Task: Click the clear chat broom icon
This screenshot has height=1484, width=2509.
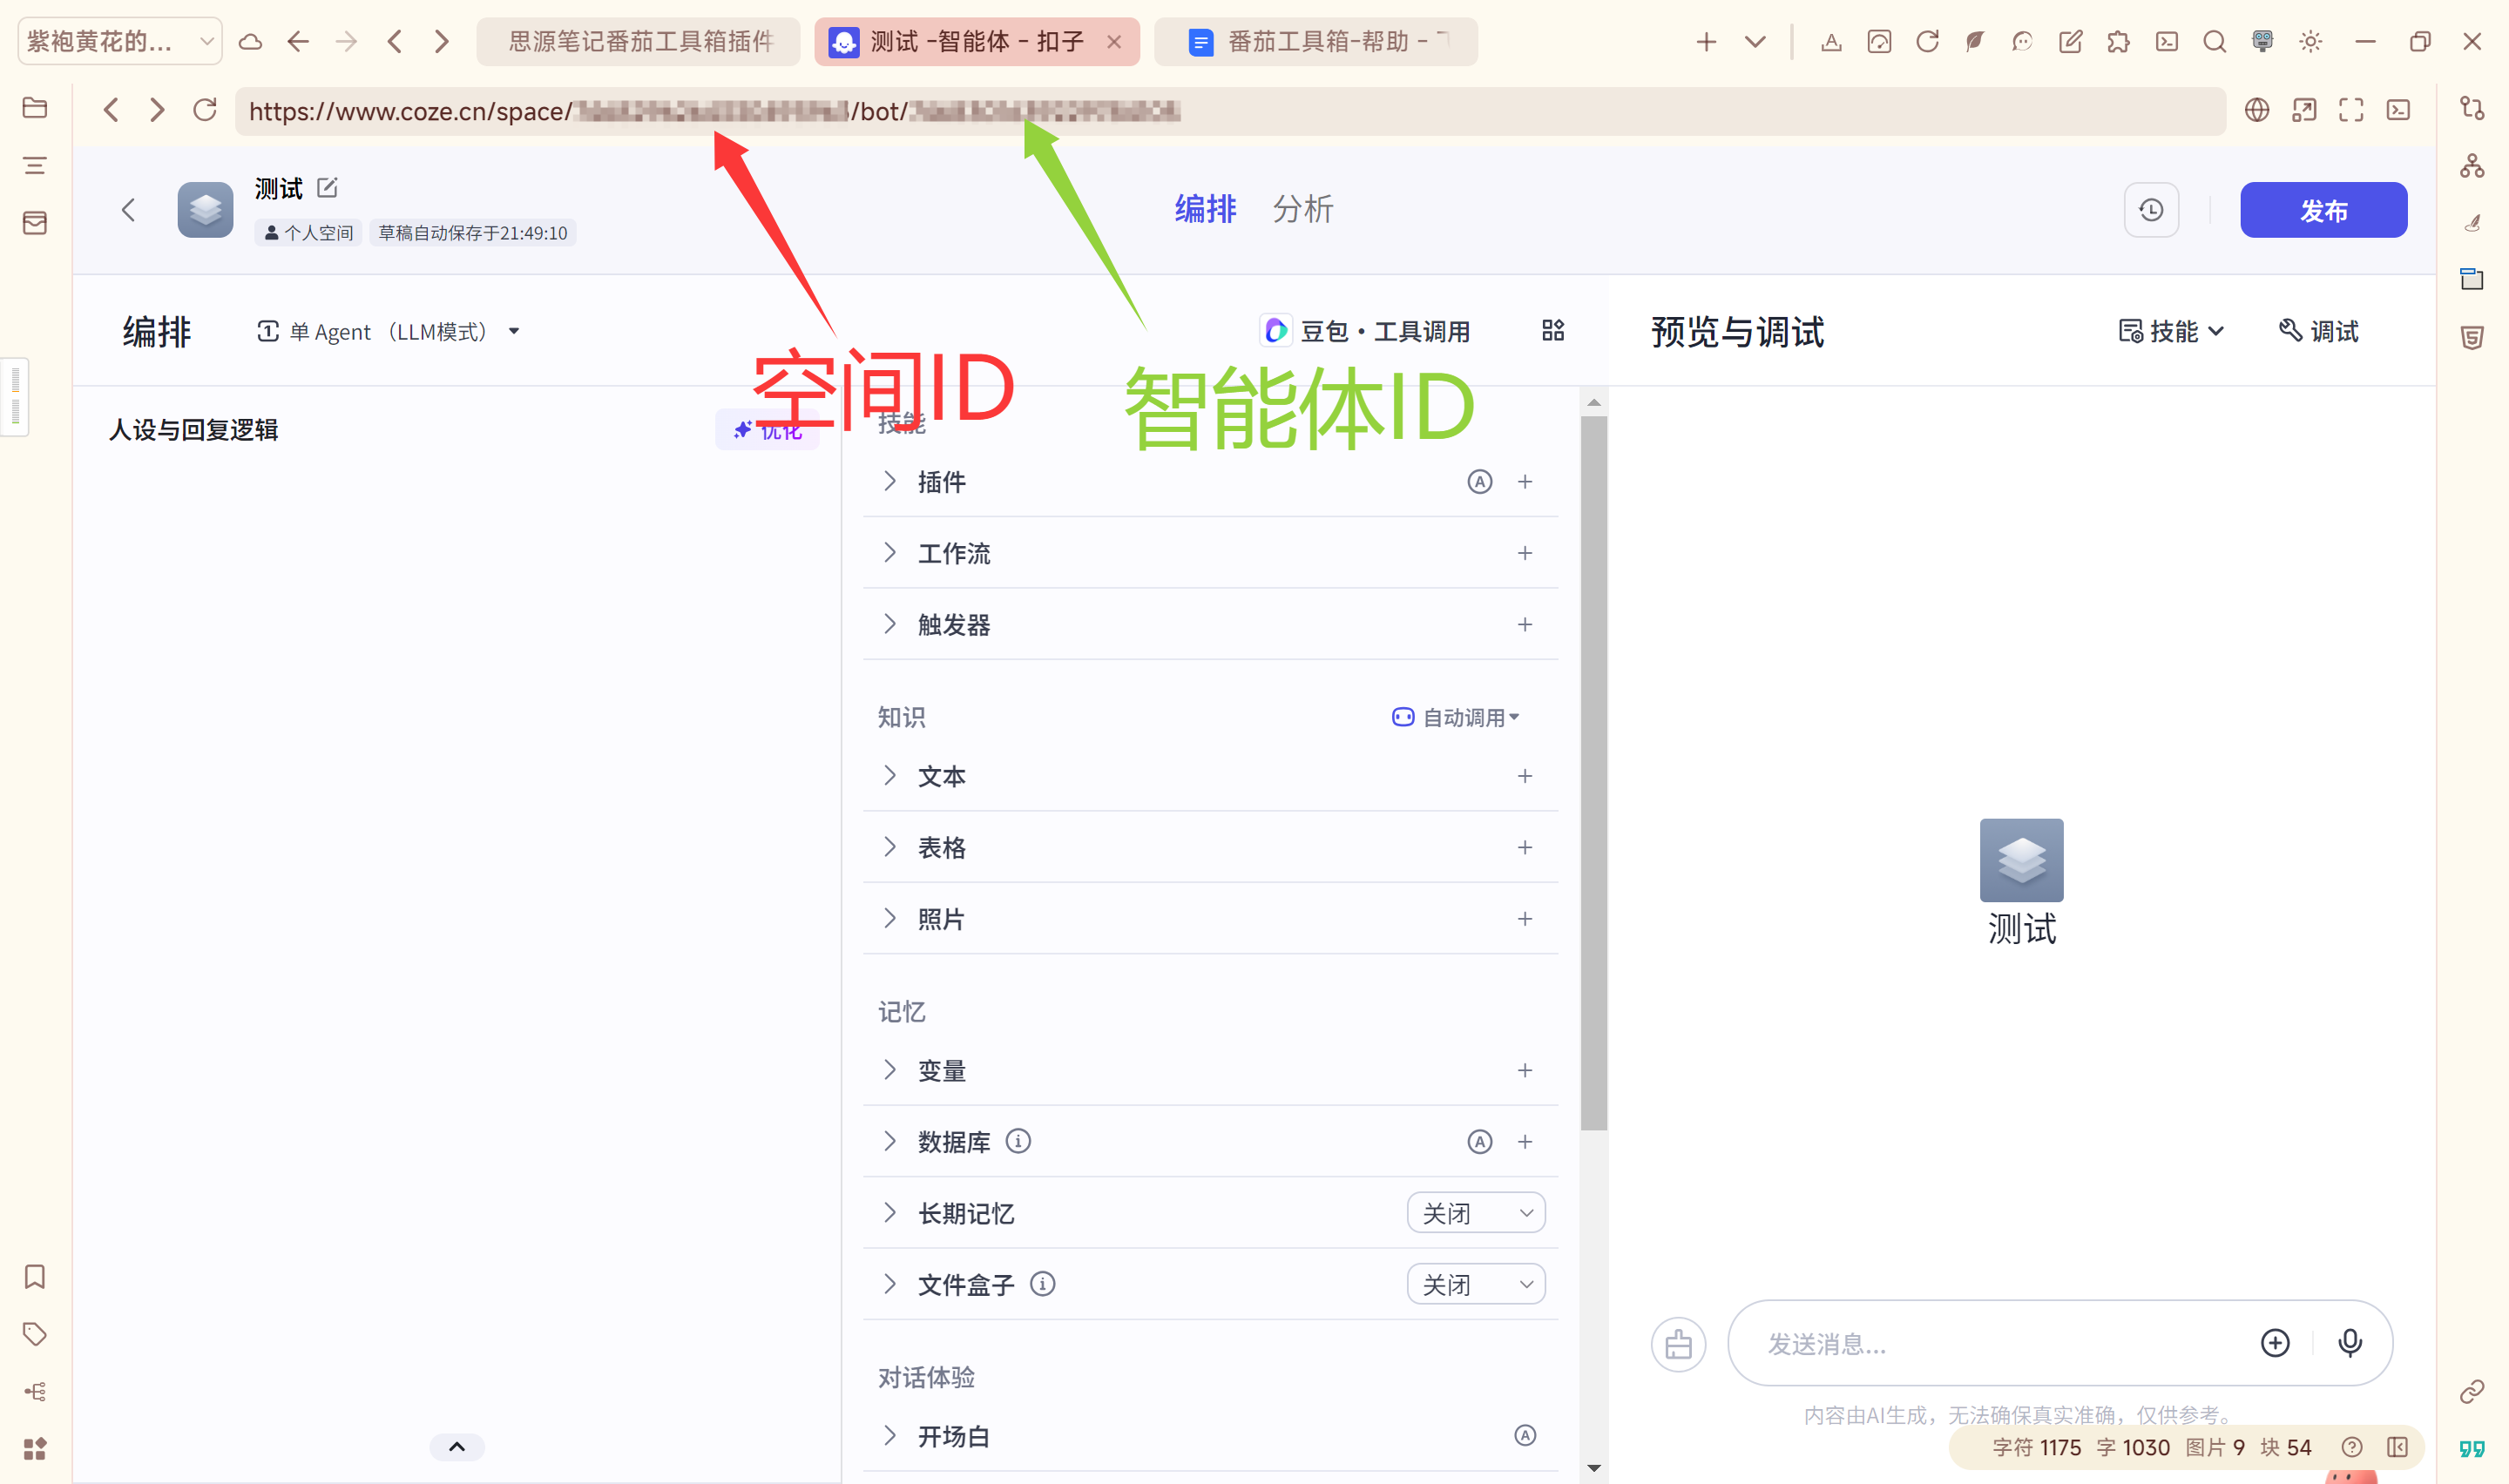Action: point(1678,1344)
